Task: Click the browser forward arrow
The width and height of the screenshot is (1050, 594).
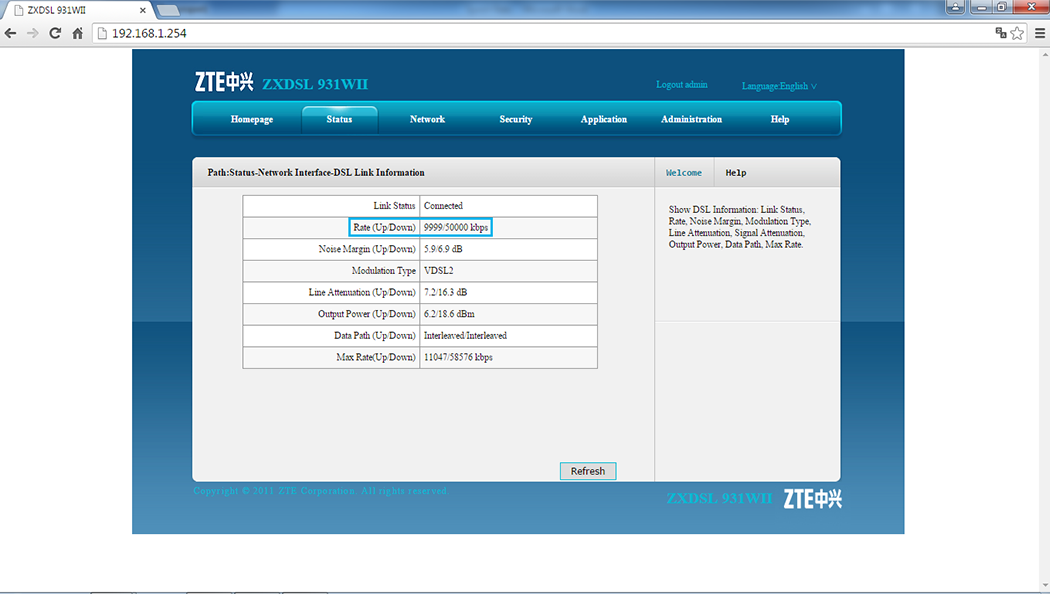Action: [x=32, y=33]
